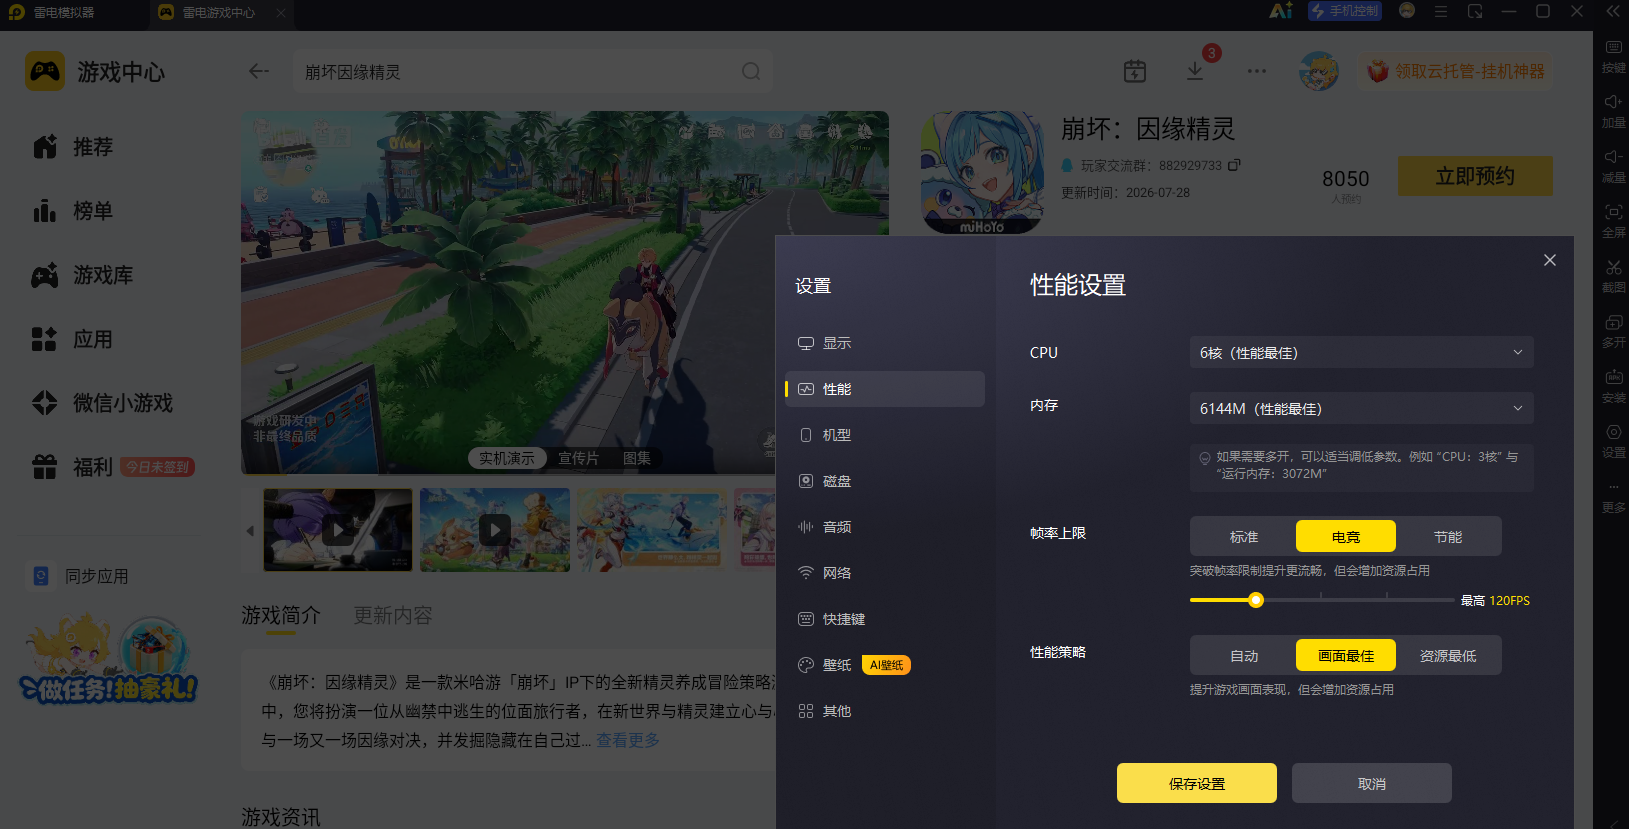Set frame rate limit to 电竞
Image resolution: width=1629 pixels, height=829 pixels.
point(1346,537)
